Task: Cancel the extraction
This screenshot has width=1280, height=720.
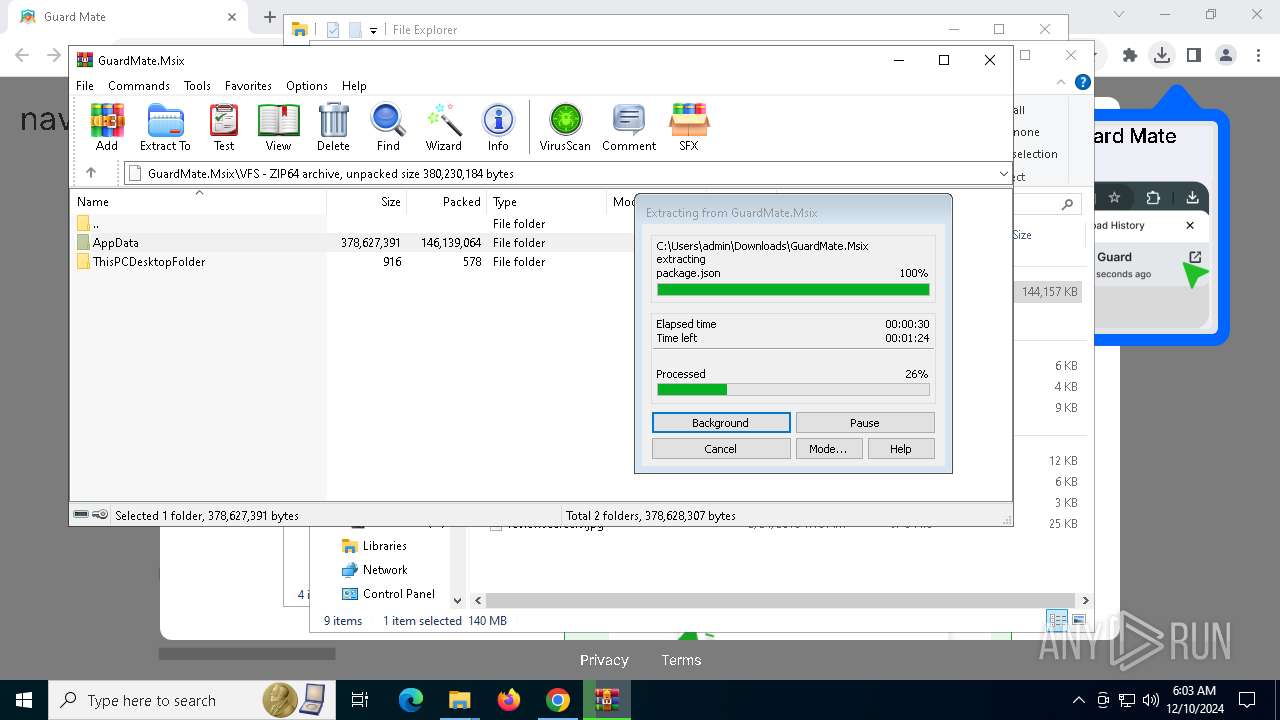Action: tap(720, 449)
